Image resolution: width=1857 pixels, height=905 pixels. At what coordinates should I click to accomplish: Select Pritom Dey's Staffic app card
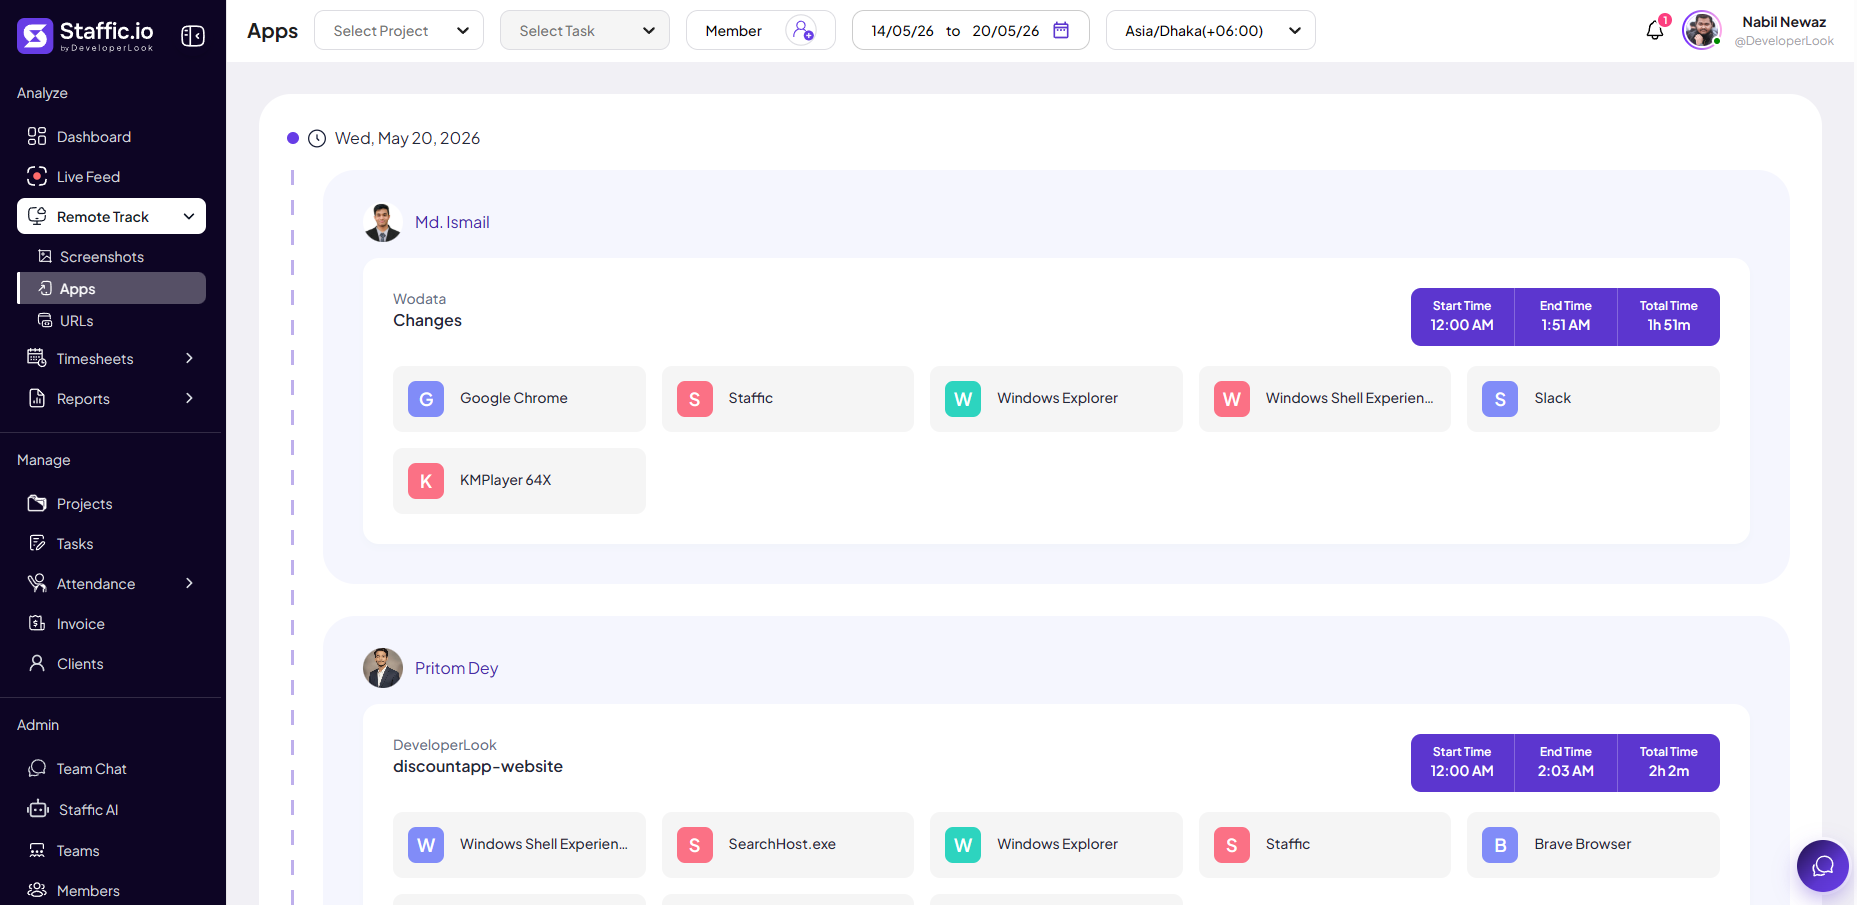coord(1325,845)
